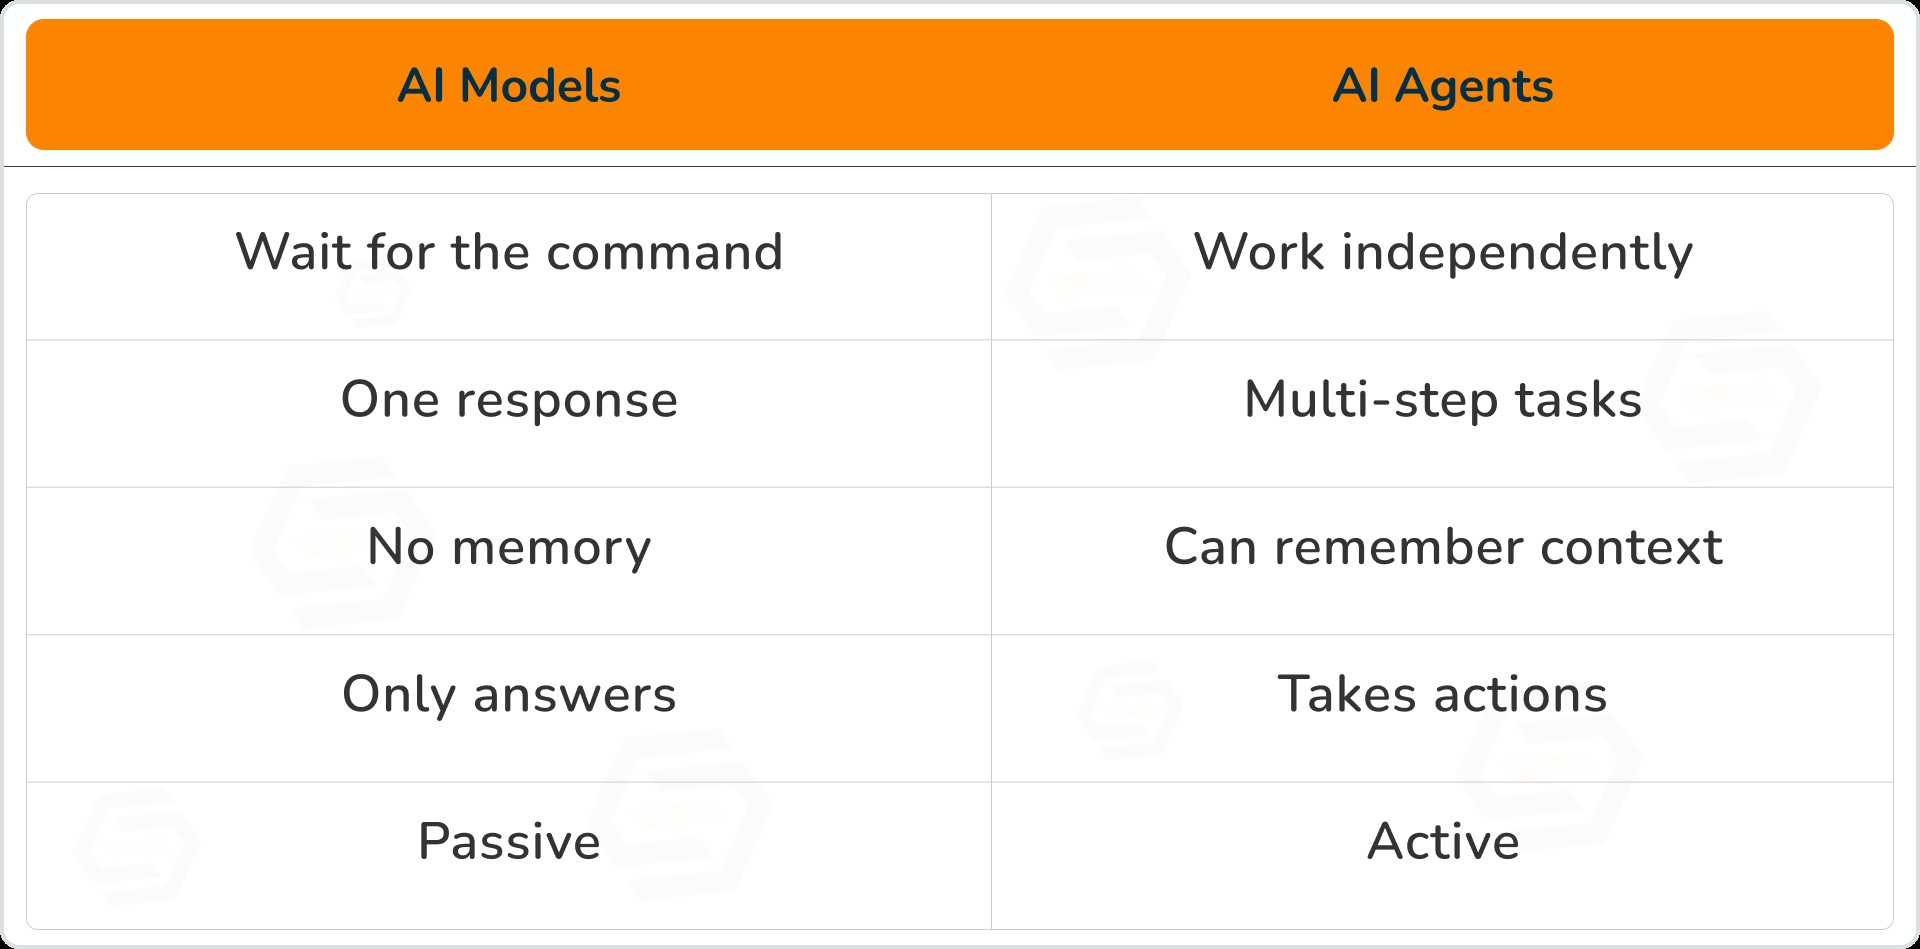Viewport: 1920px width, 949px height.
Task: Pick the "Takes actions" table cell text
Action: click(1442, 694)
